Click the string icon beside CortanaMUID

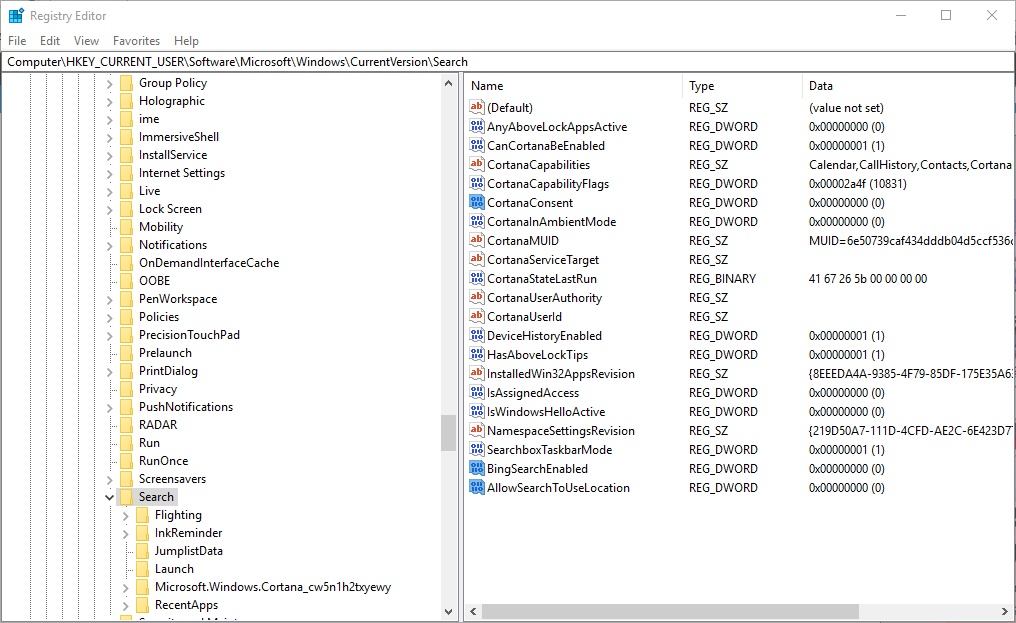pyautogui.click(x=477, y=240)
